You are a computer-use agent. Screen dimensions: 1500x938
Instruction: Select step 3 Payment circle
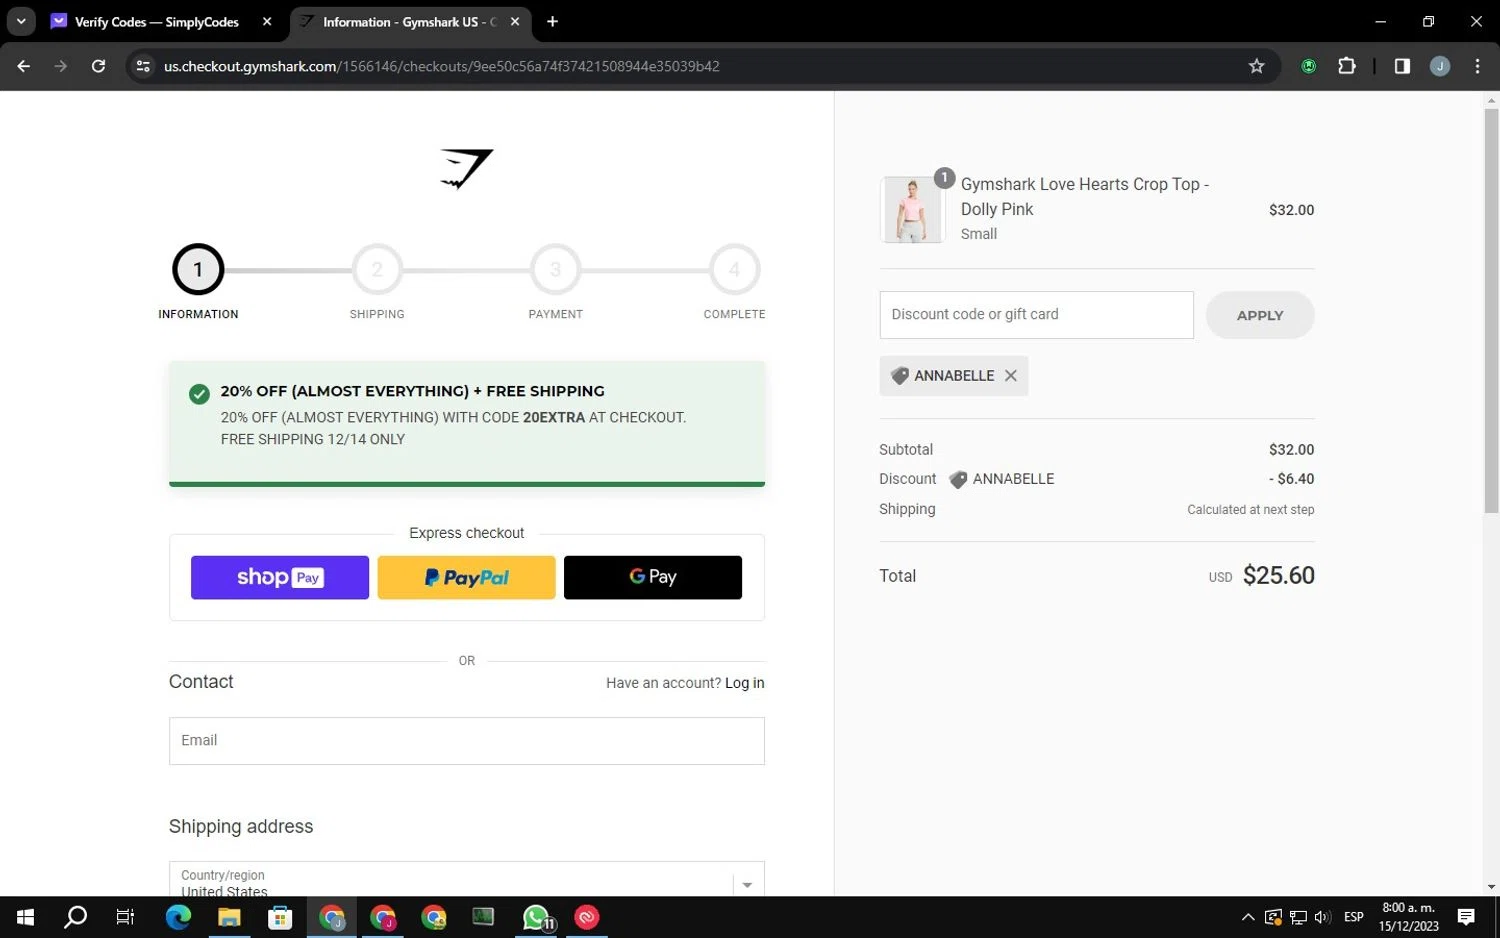[x=555, y=269]
